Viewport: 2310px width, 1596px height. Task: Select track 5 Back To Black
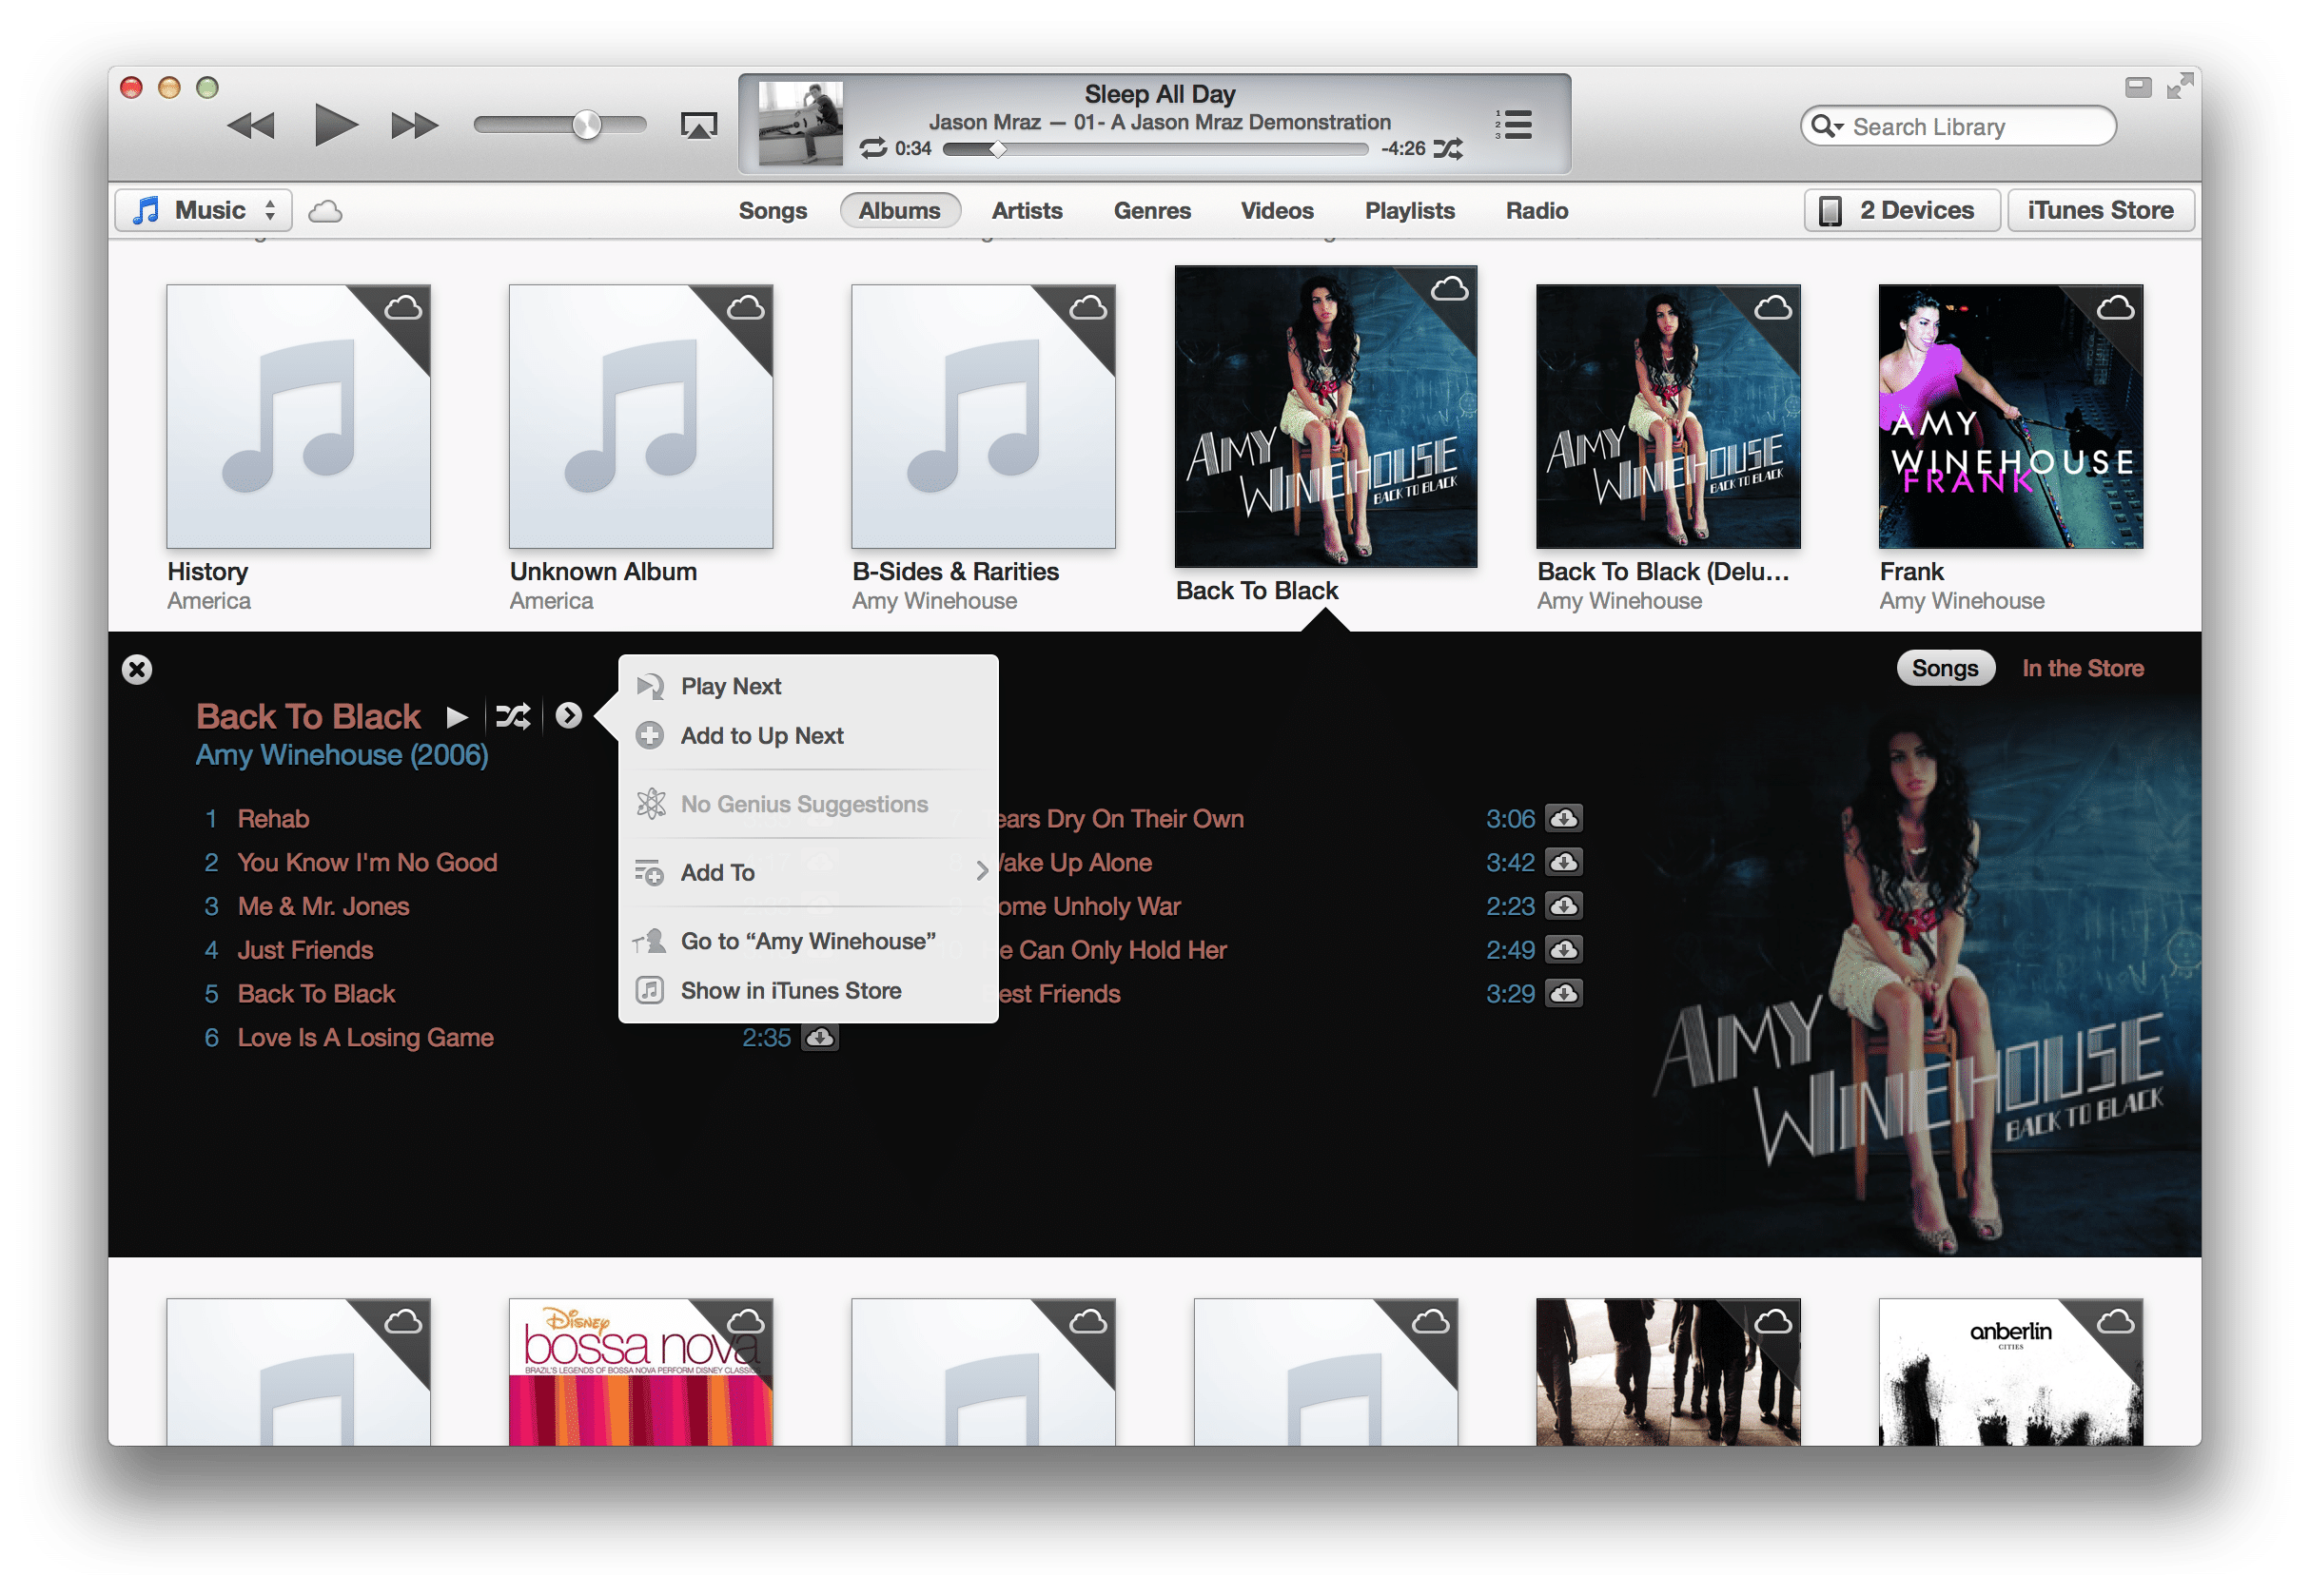click(316, 995)
